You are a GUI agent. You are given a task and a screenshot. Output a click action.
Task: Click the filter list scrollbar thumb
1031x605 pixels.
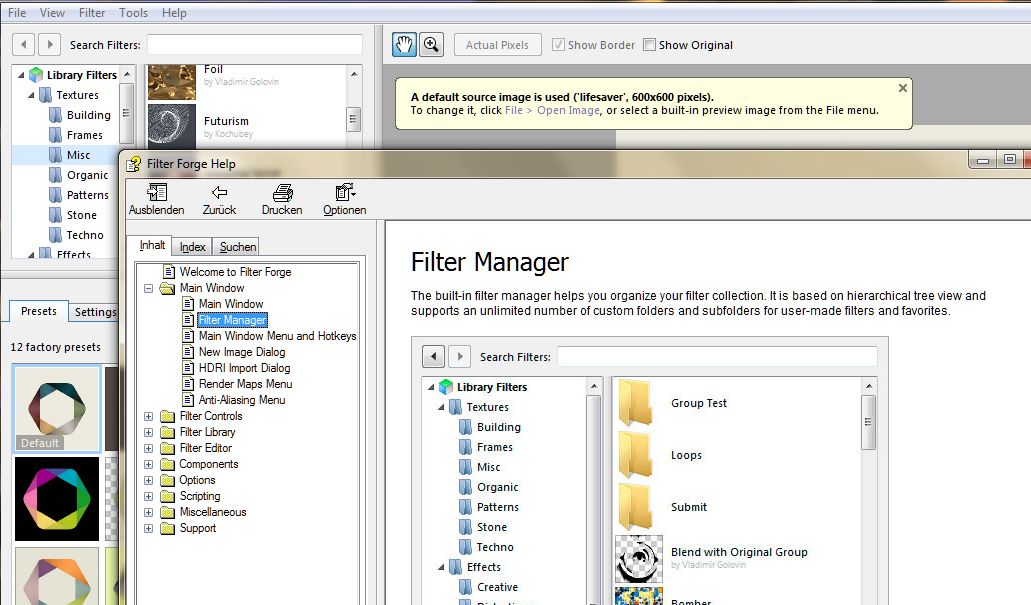tap(353, 119)
